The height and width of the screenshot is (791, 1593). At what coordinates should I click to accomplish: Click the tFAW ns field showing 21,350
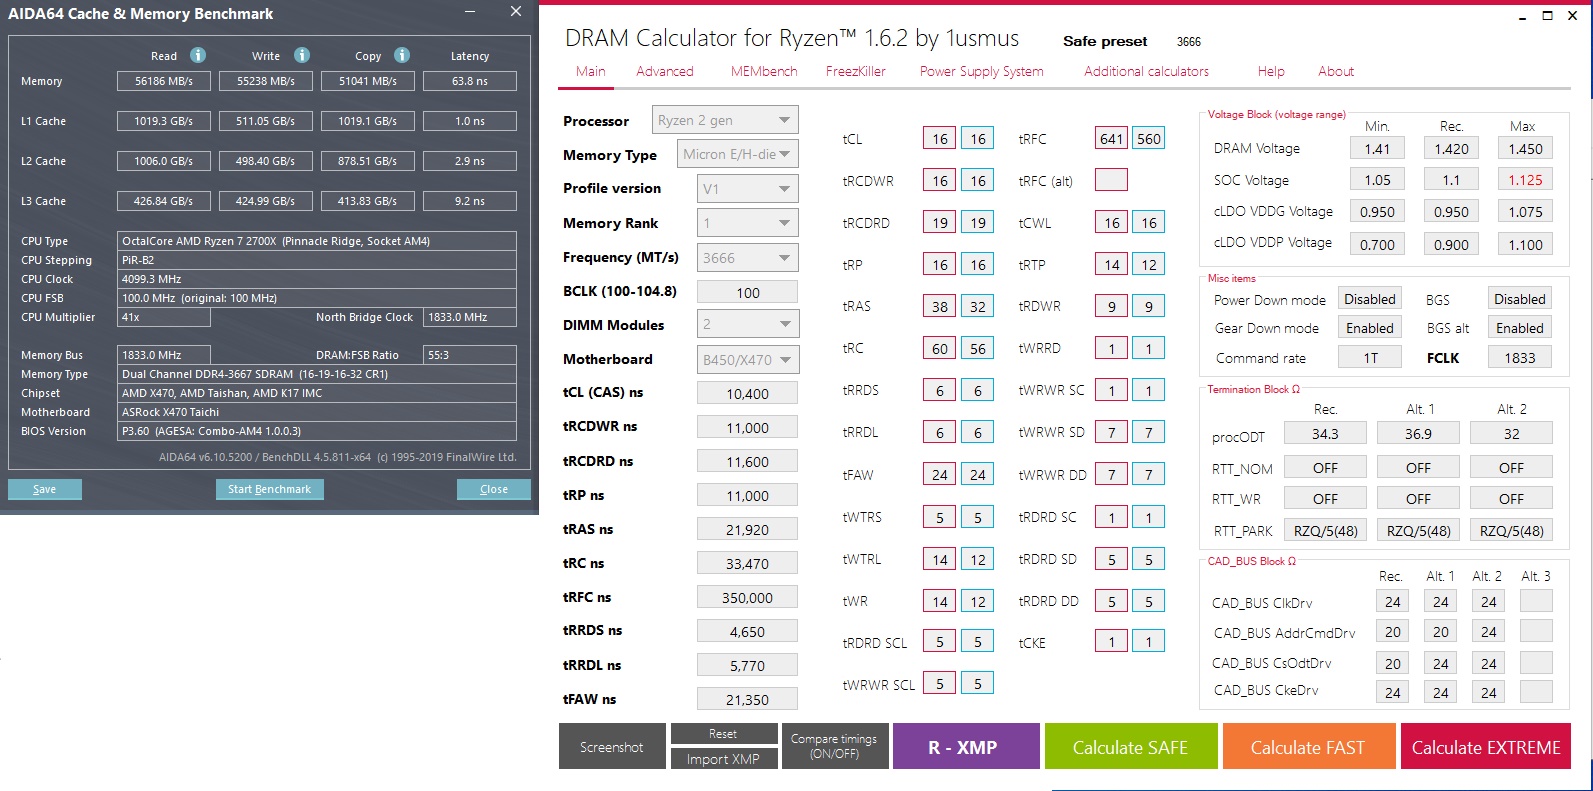(x=747, y=699)
